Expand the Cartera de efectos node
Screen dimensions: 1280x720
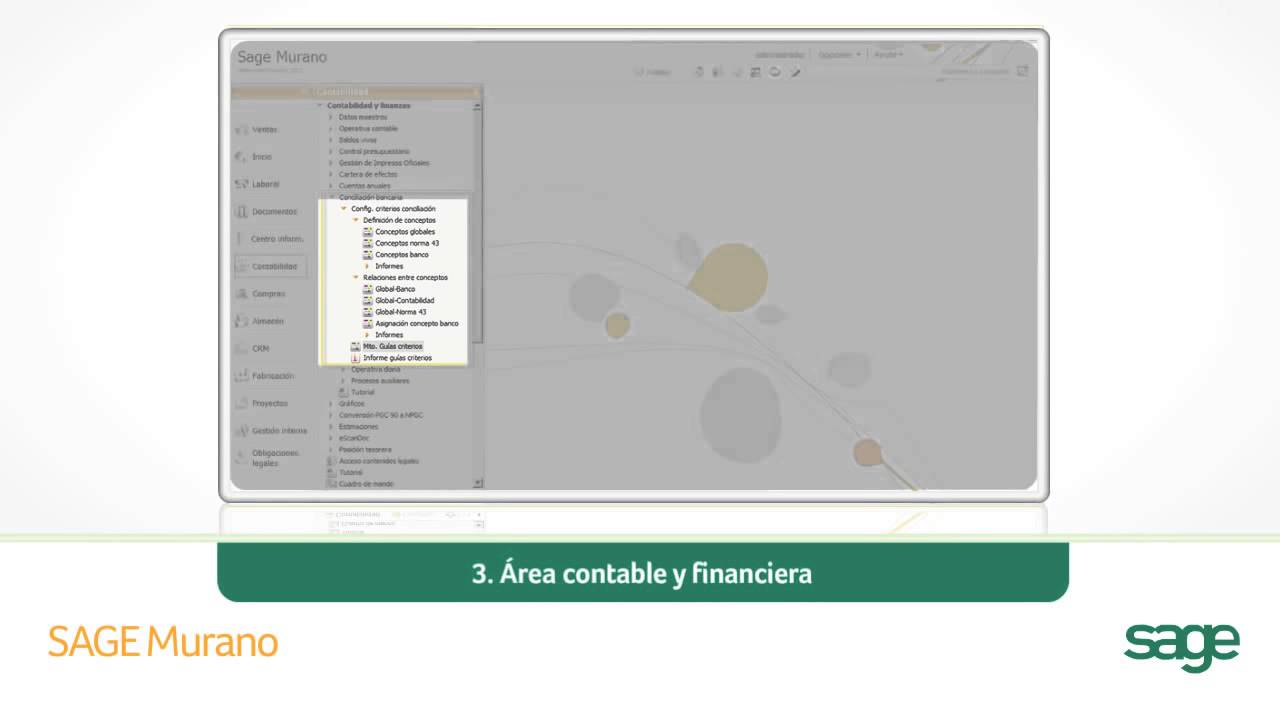click(x=331, y=174)
